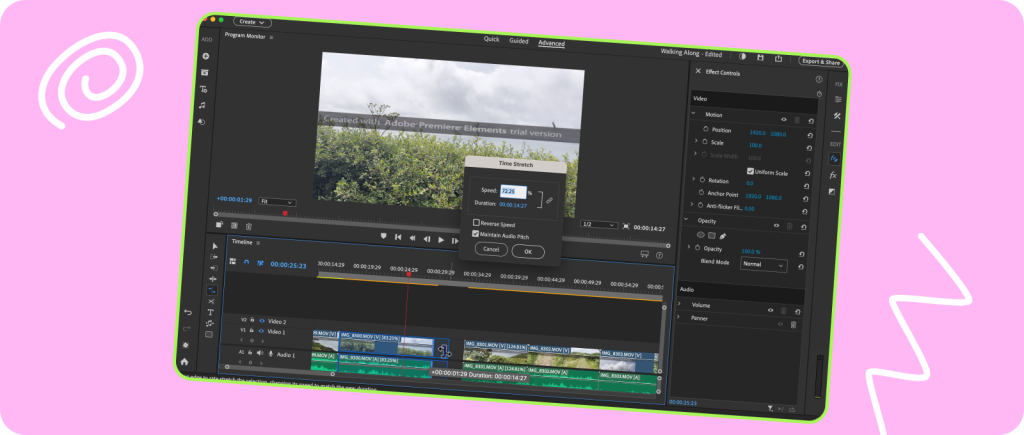This screenshot has width=1024, height=435.
Task: Expand the Volume audio effect
Action: pos(679,304)
